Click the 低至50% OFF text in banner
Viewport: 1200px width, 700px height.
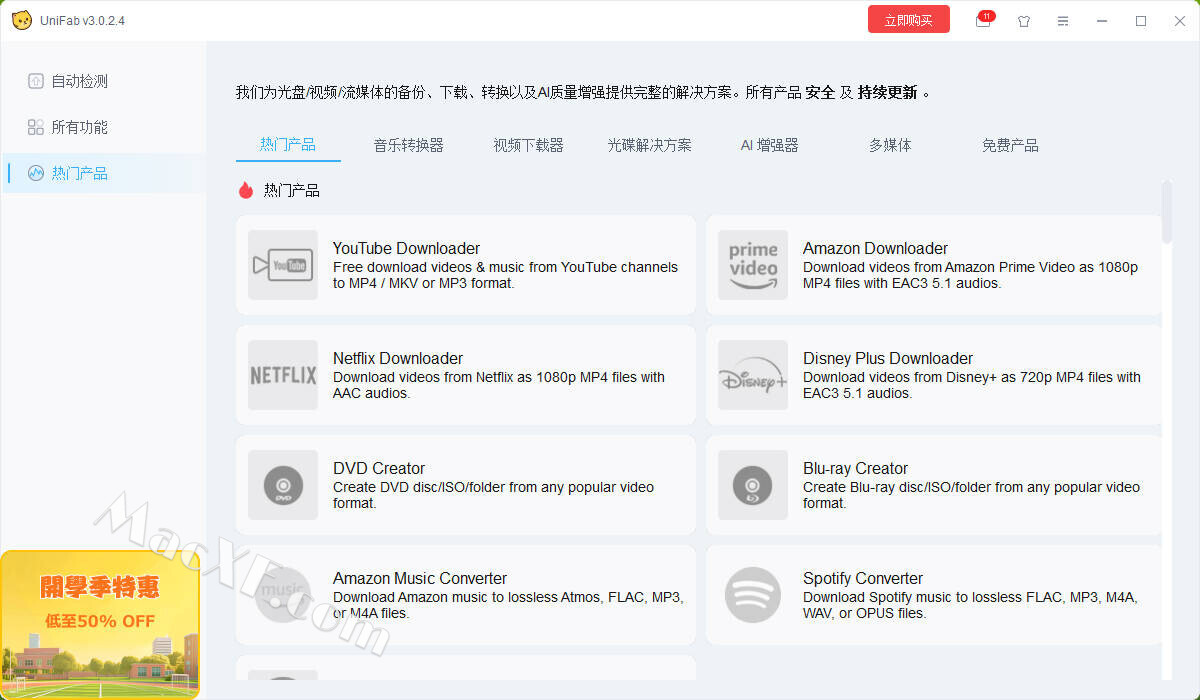100,621
